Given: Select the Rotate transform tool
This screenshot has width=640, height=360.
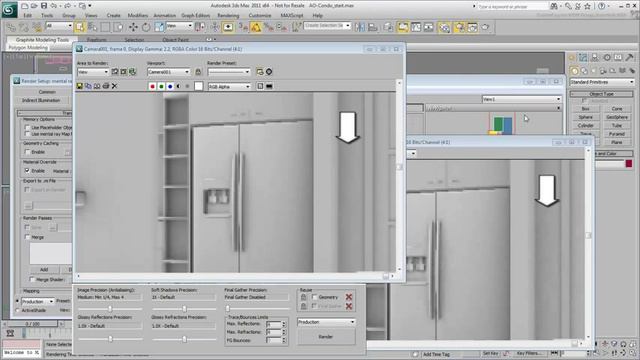Looking at the screenshot, I should point(146,27).
